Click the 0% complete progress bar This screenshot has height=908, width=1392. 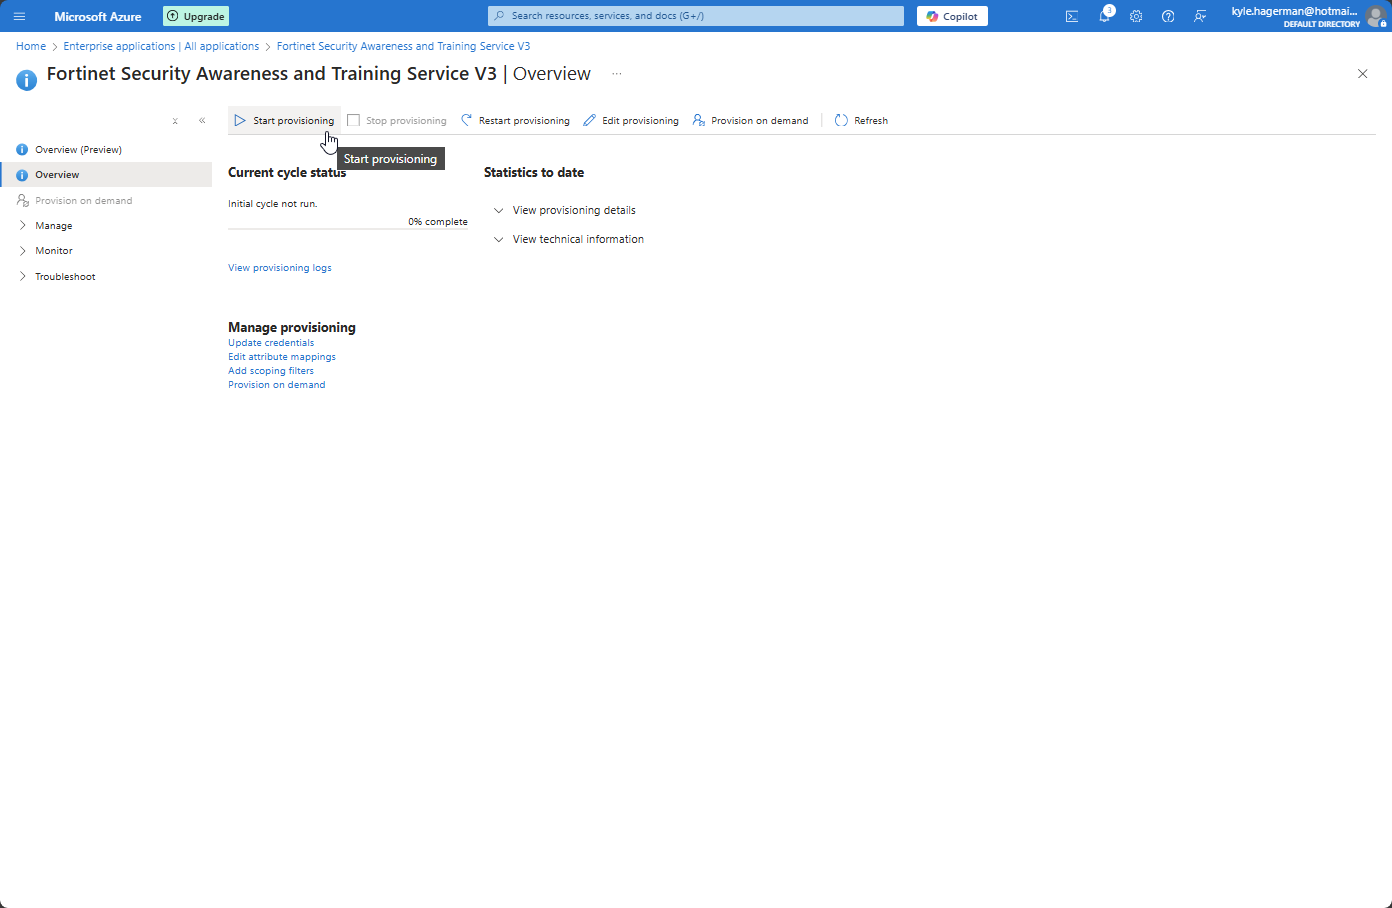348,229
